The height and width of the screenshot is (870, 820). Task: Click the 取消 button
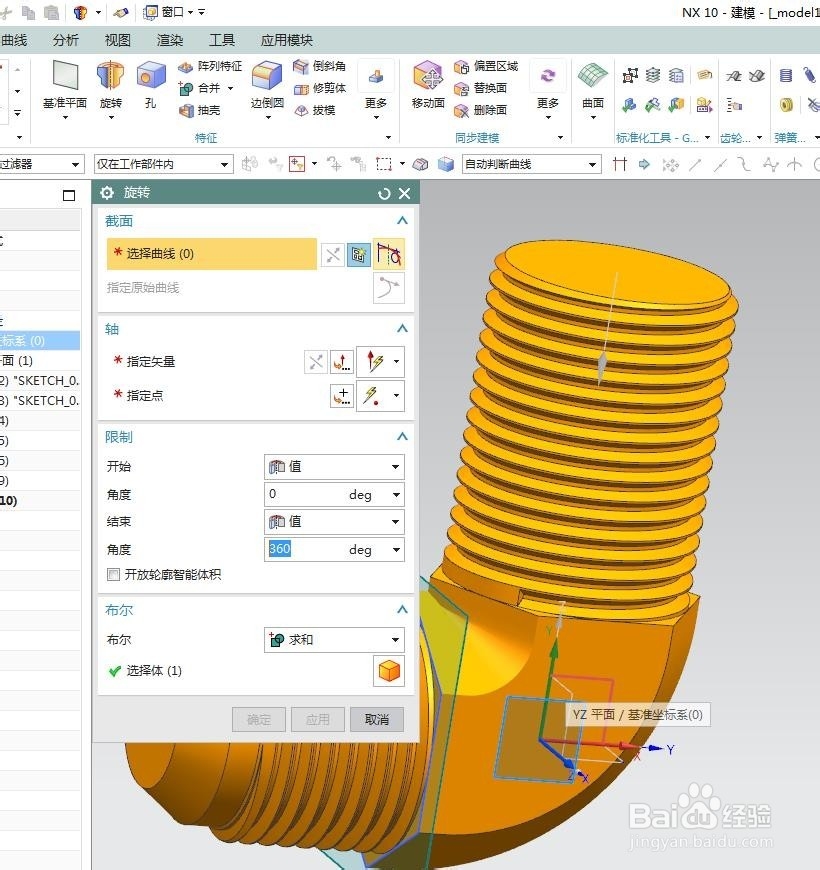click(x=377, y=720)
